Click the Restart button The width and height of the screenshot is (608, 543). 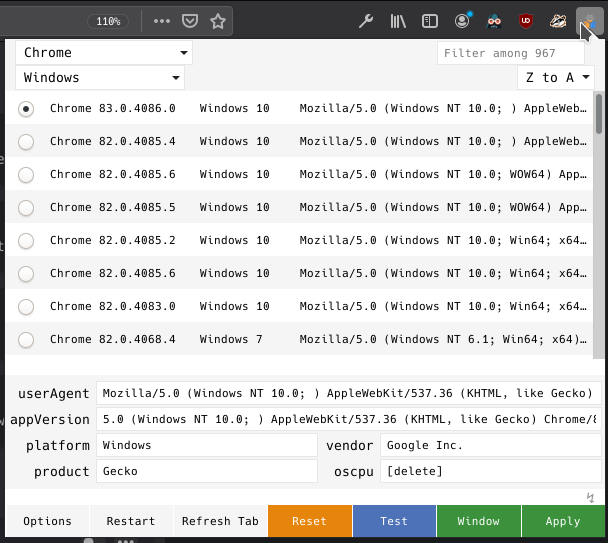[x=131, y=521]
